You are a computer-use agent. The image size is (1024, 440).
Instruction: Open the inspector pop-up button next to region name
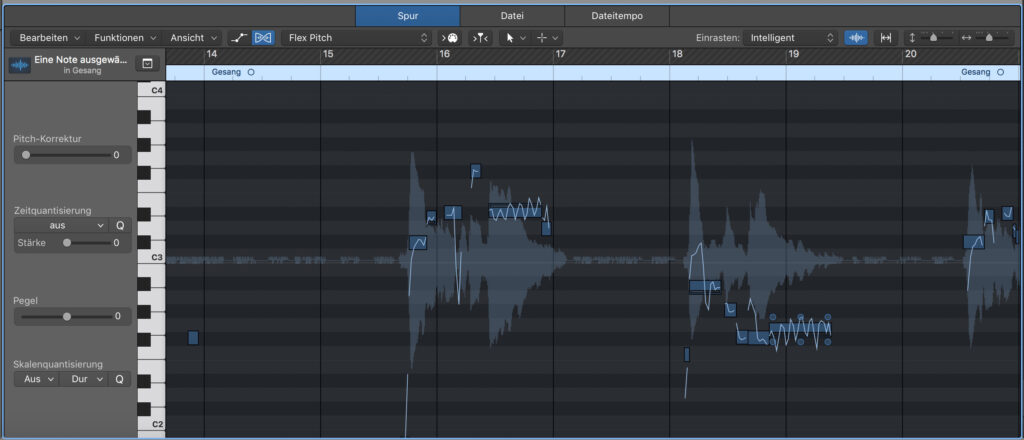point(148,63)
